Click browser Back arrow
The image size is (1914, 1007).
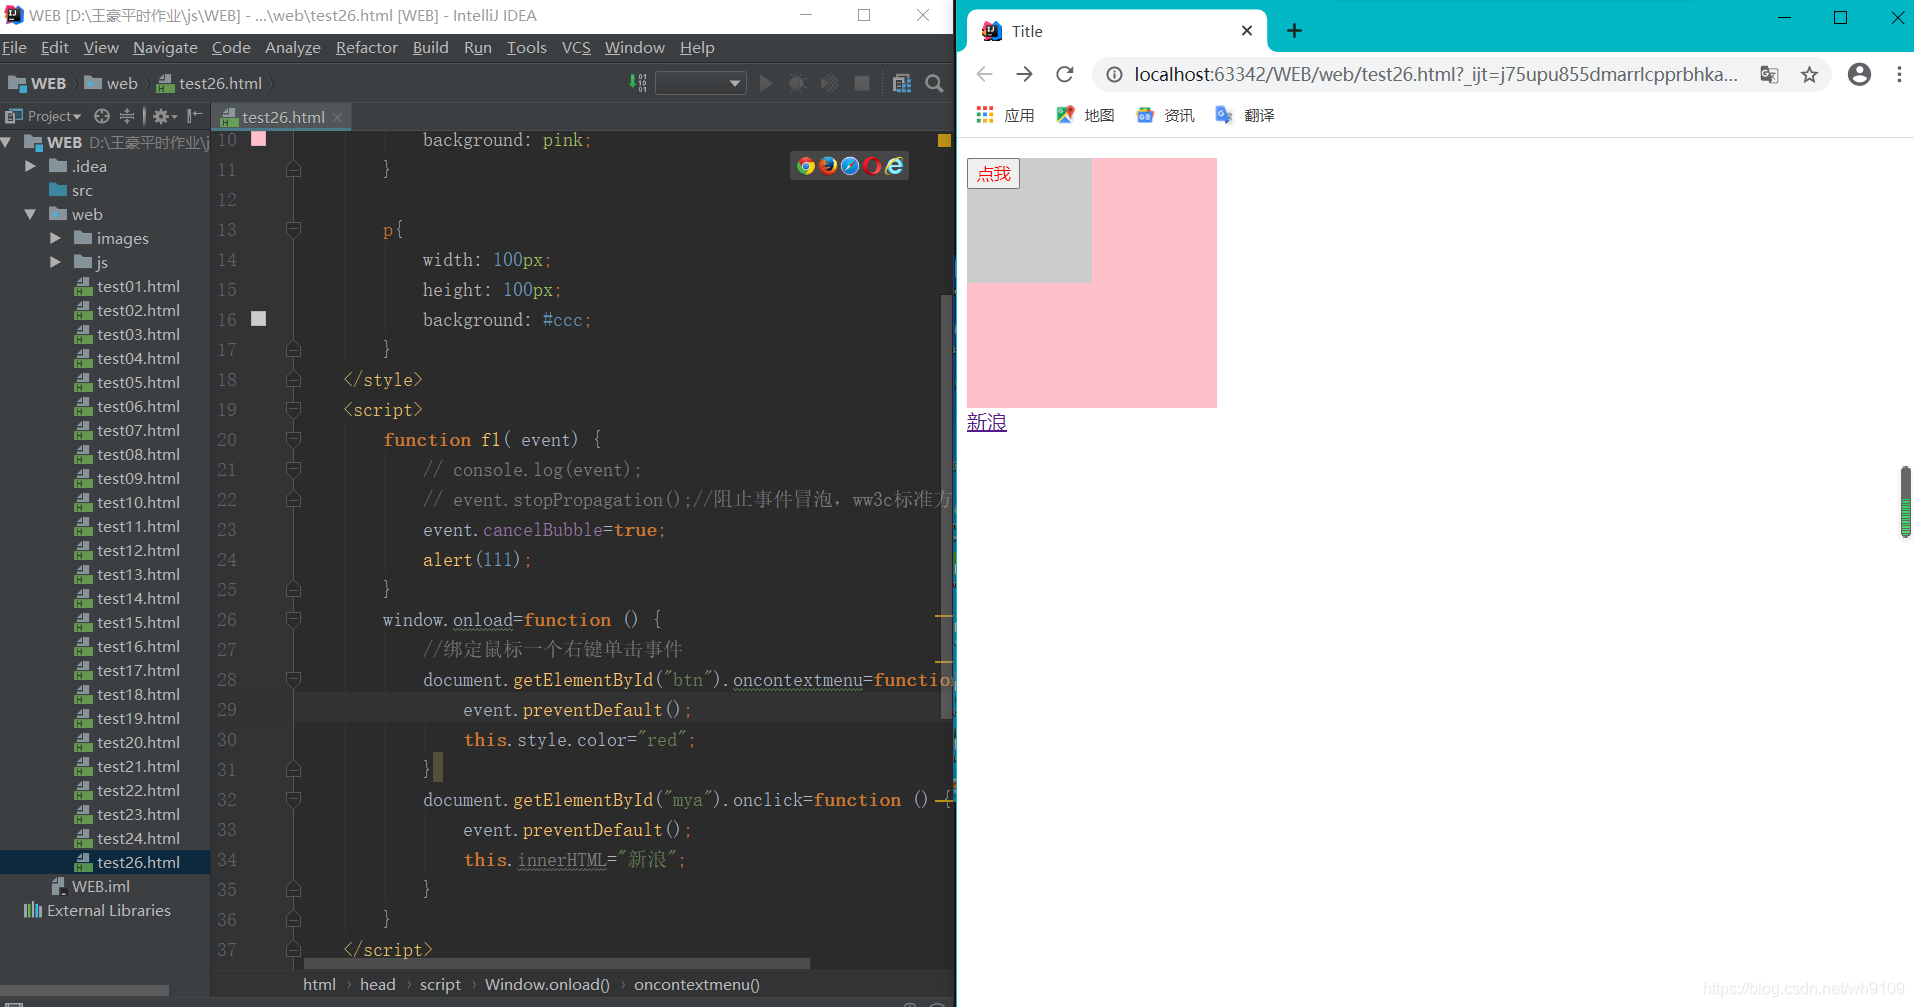tap(984, 74)
